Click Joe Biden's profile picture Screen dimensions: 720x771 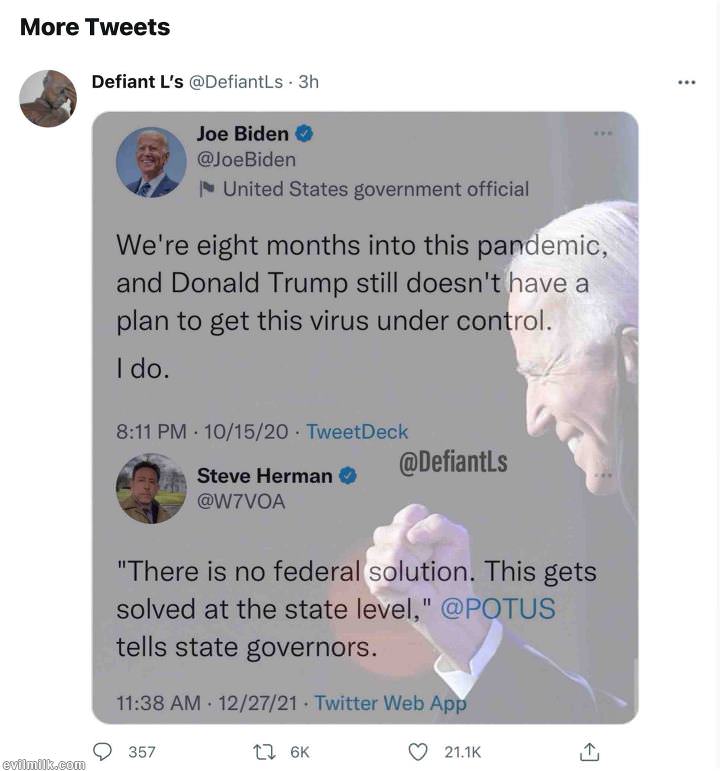point(152,162)
